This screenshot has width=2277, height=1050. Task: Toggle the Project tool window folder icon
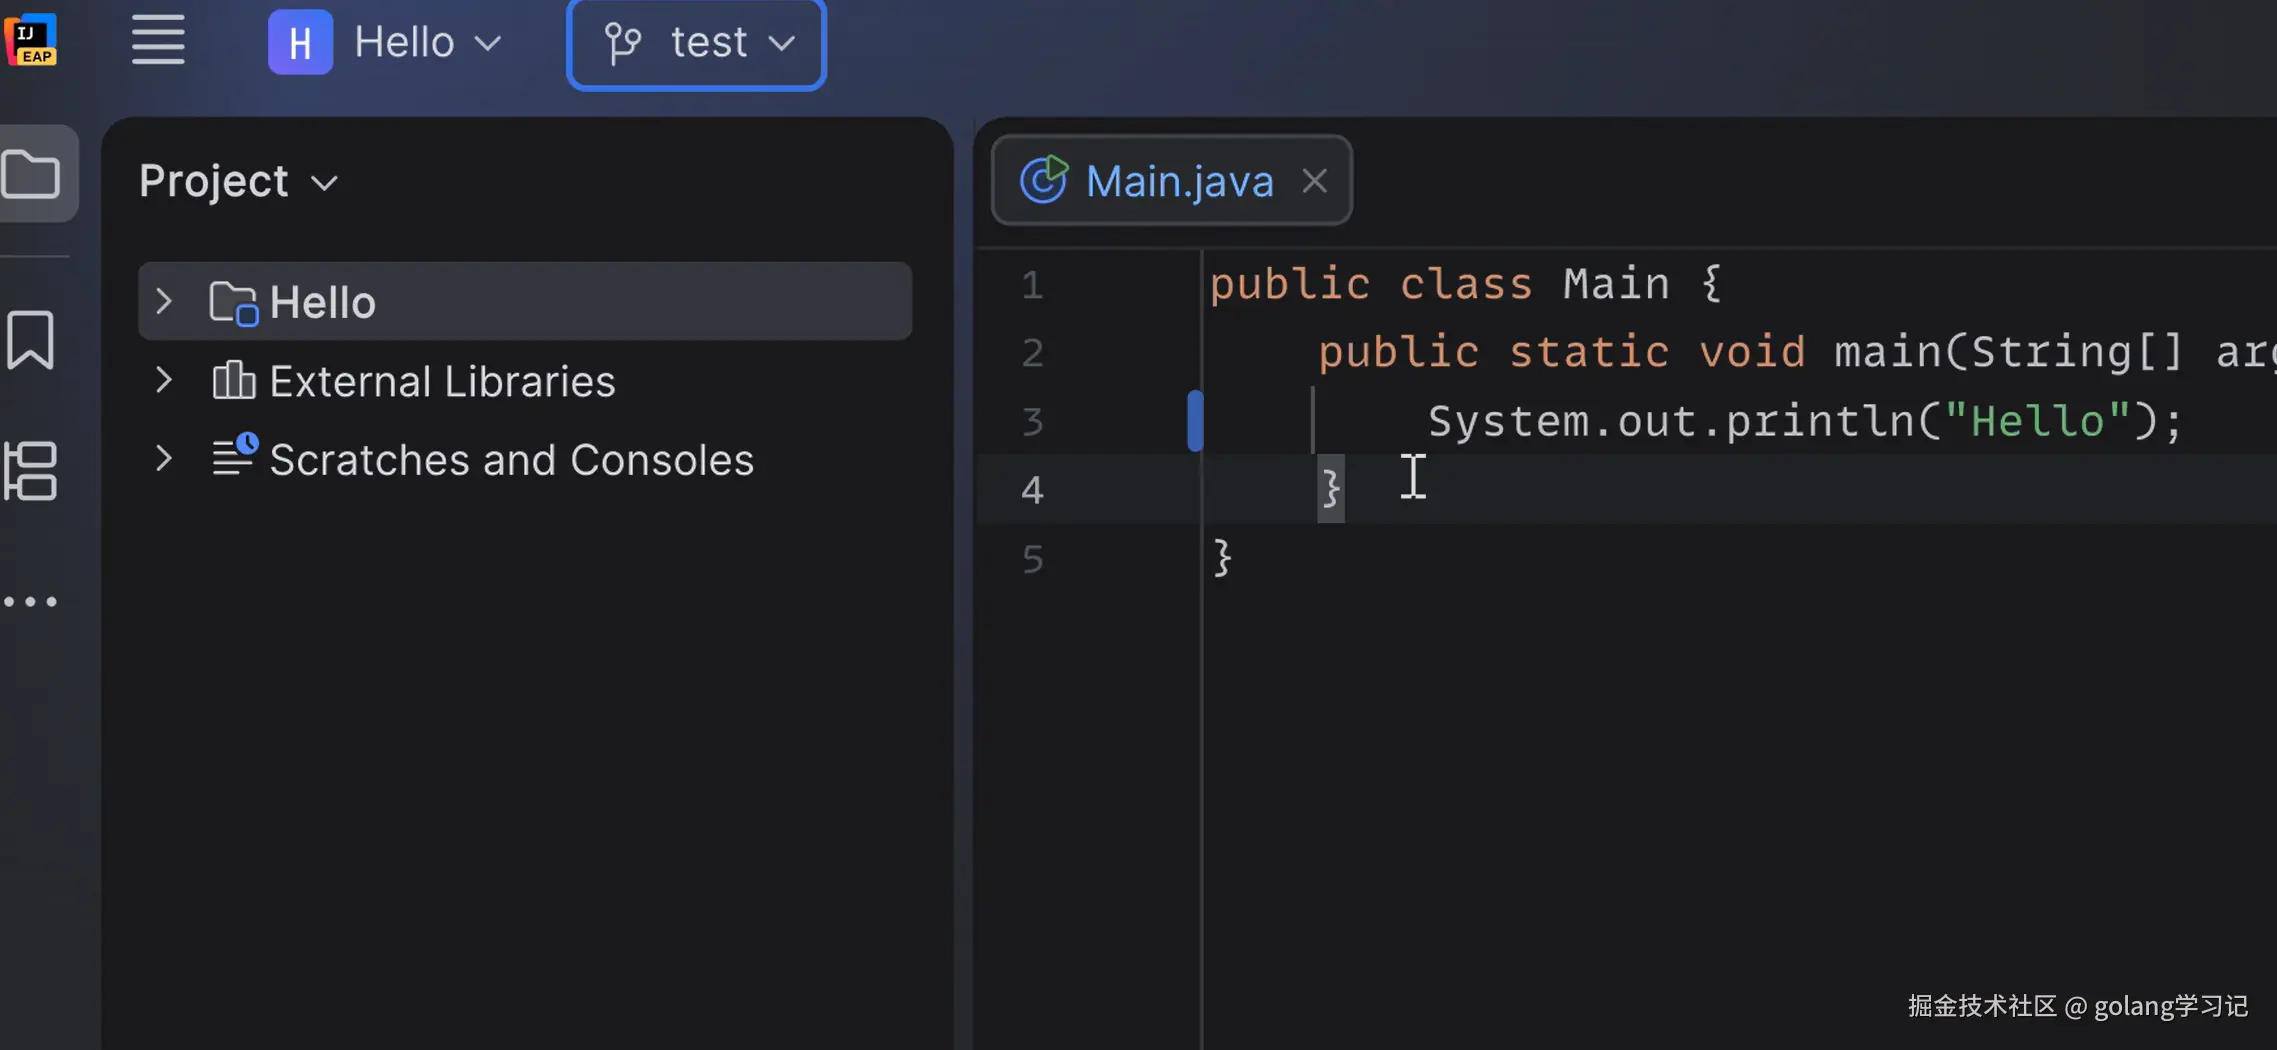click(32, 174)
